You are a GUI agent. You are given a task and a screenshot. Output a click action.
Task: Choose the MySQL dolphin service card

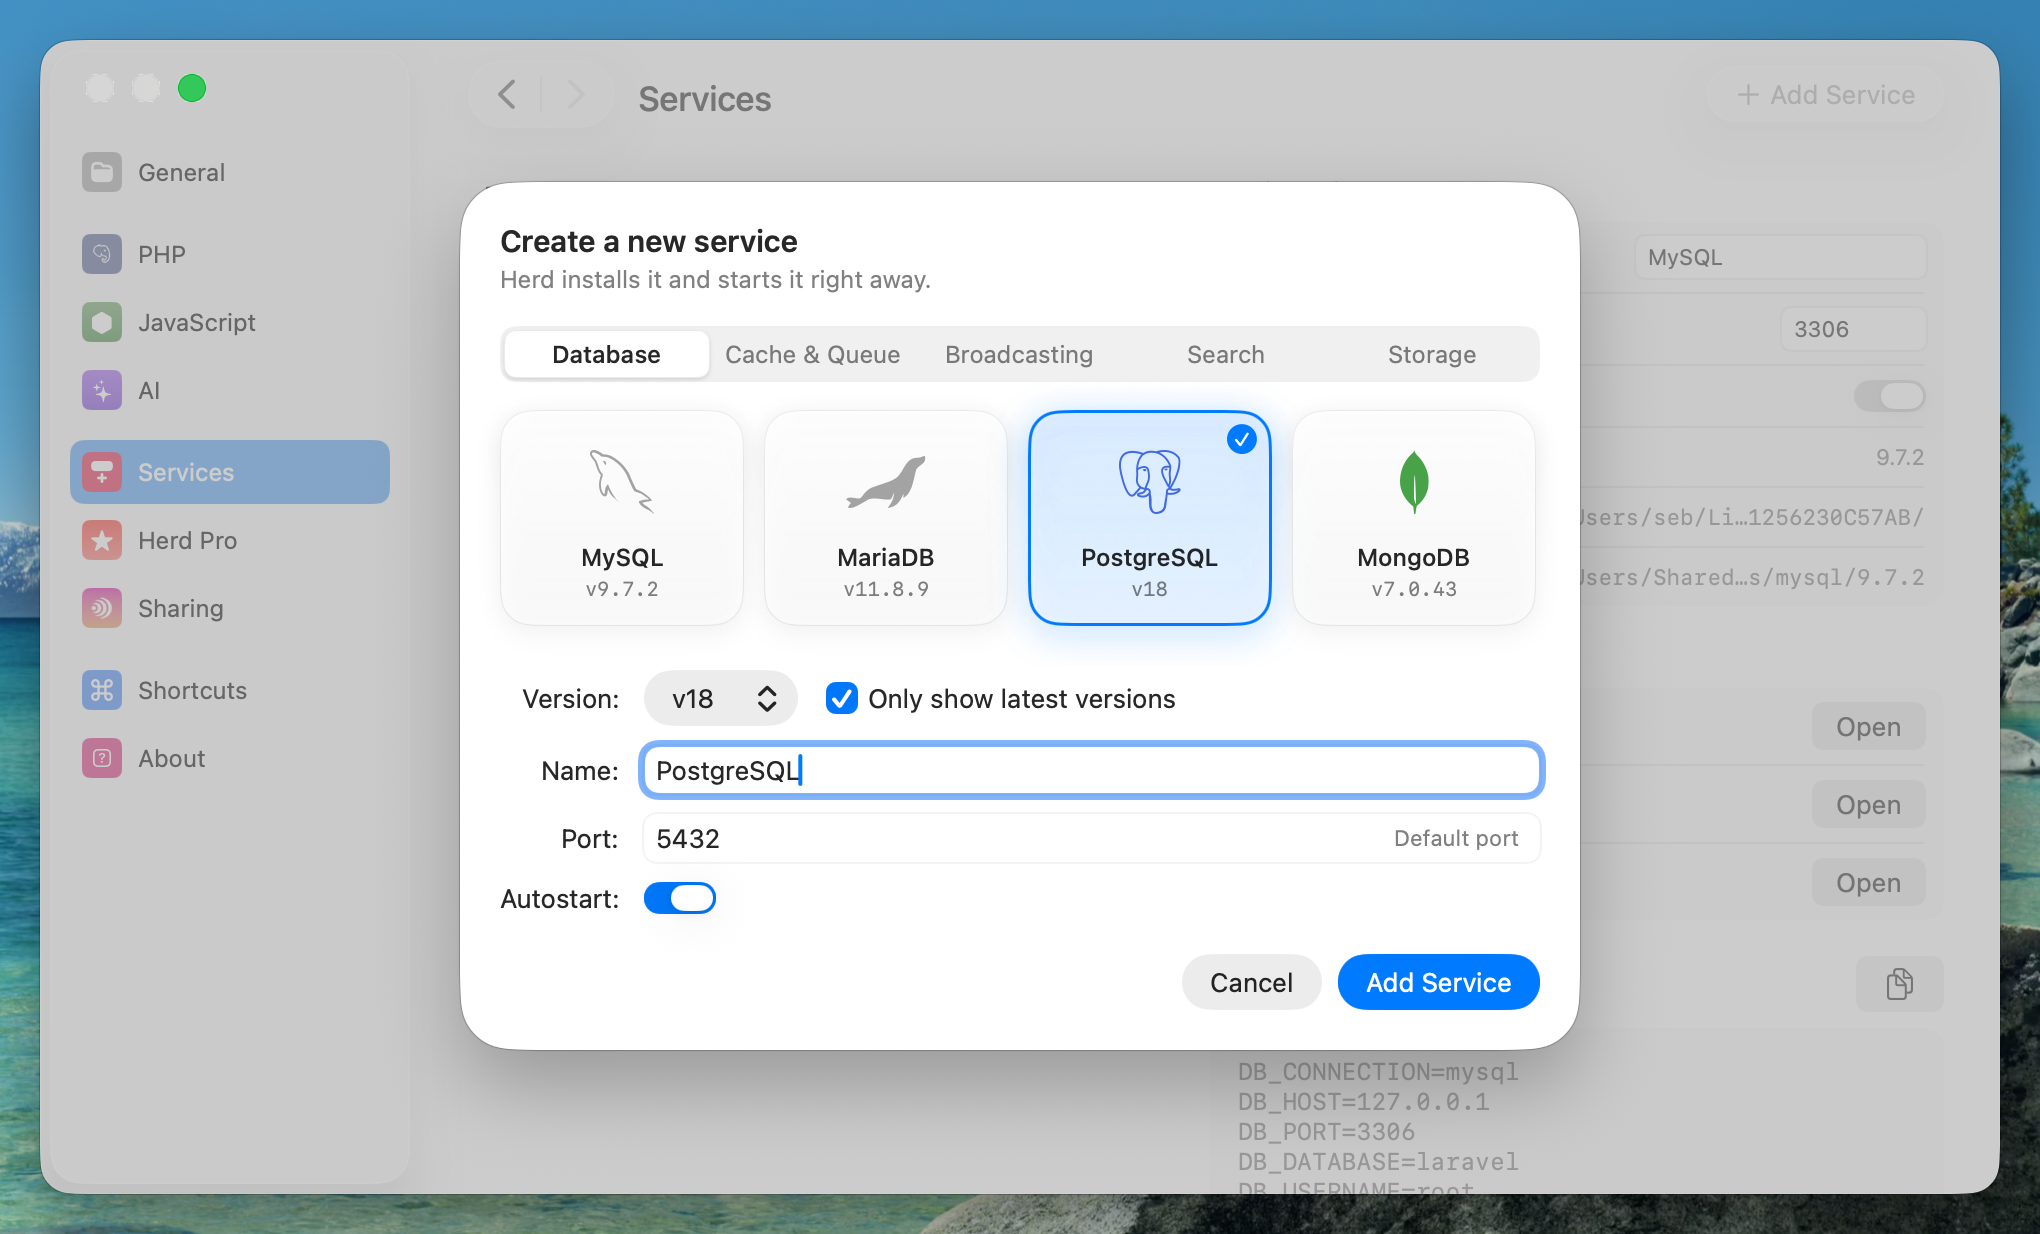point(622,518)
